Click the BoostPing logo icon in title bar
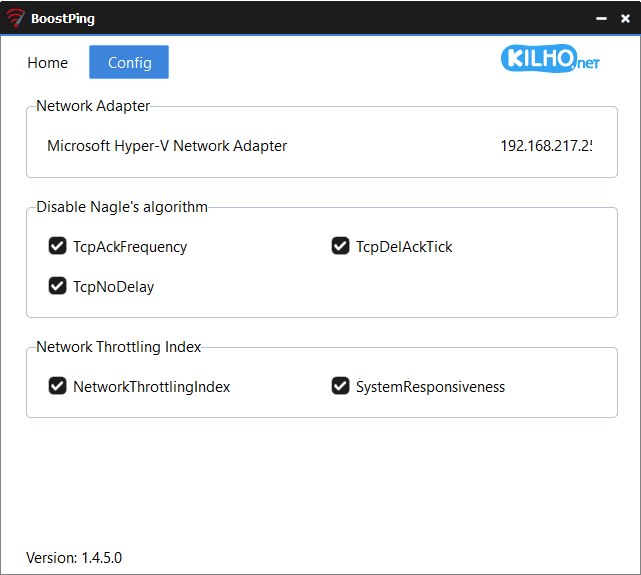 [x=15, y=18]
